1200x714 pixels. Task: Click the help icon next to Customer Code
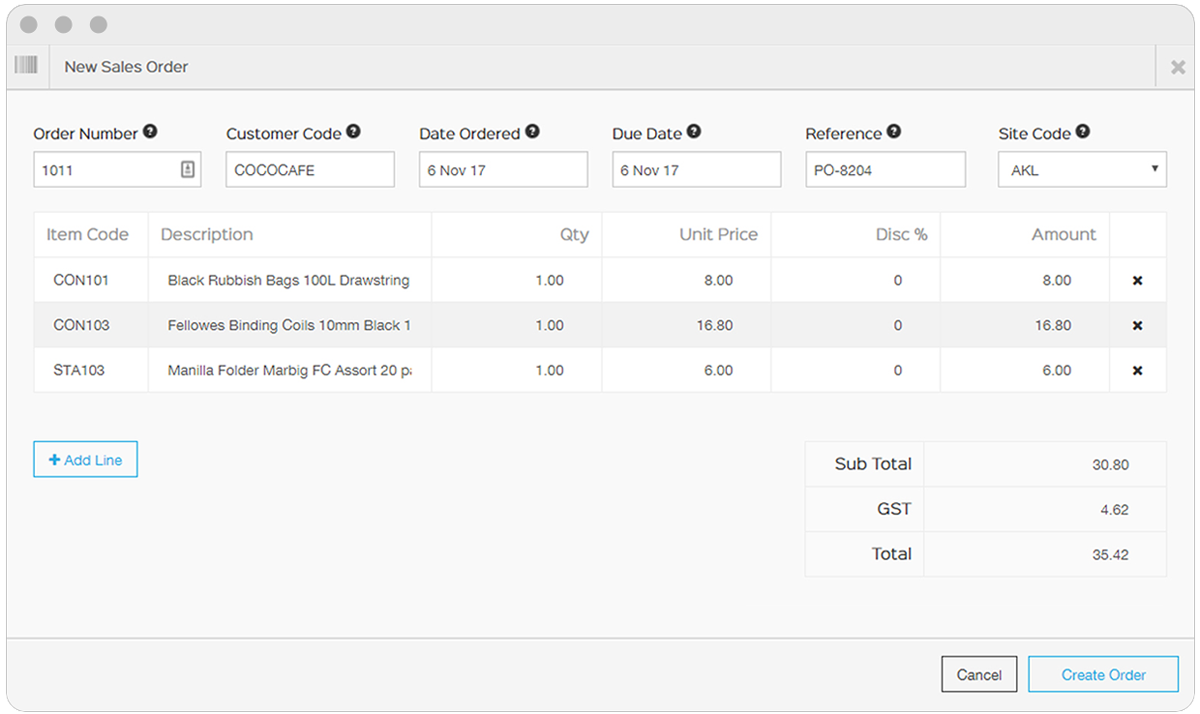point(353,132)
